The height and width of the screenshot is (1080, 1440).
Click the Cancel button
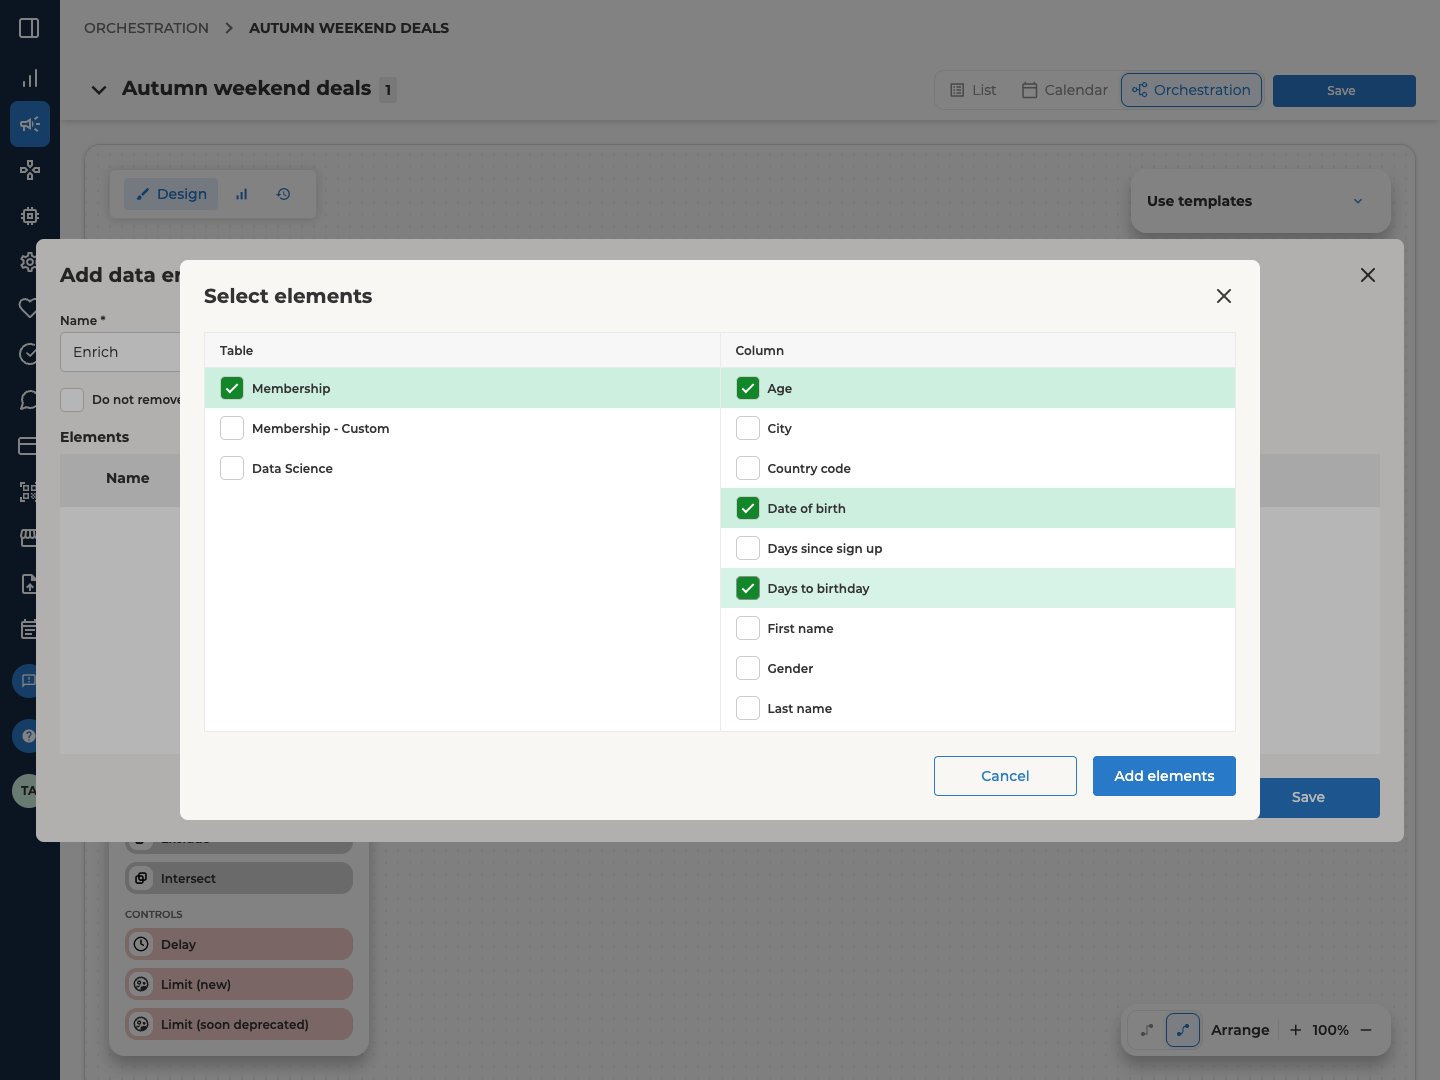(x=1005, y=776)
